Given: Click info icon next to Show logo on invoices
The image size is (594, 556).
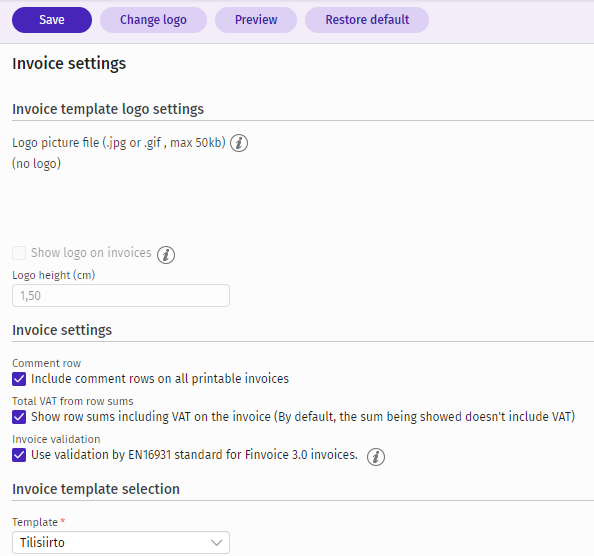Looking at the screenshot, I should [x=166, y=255].
